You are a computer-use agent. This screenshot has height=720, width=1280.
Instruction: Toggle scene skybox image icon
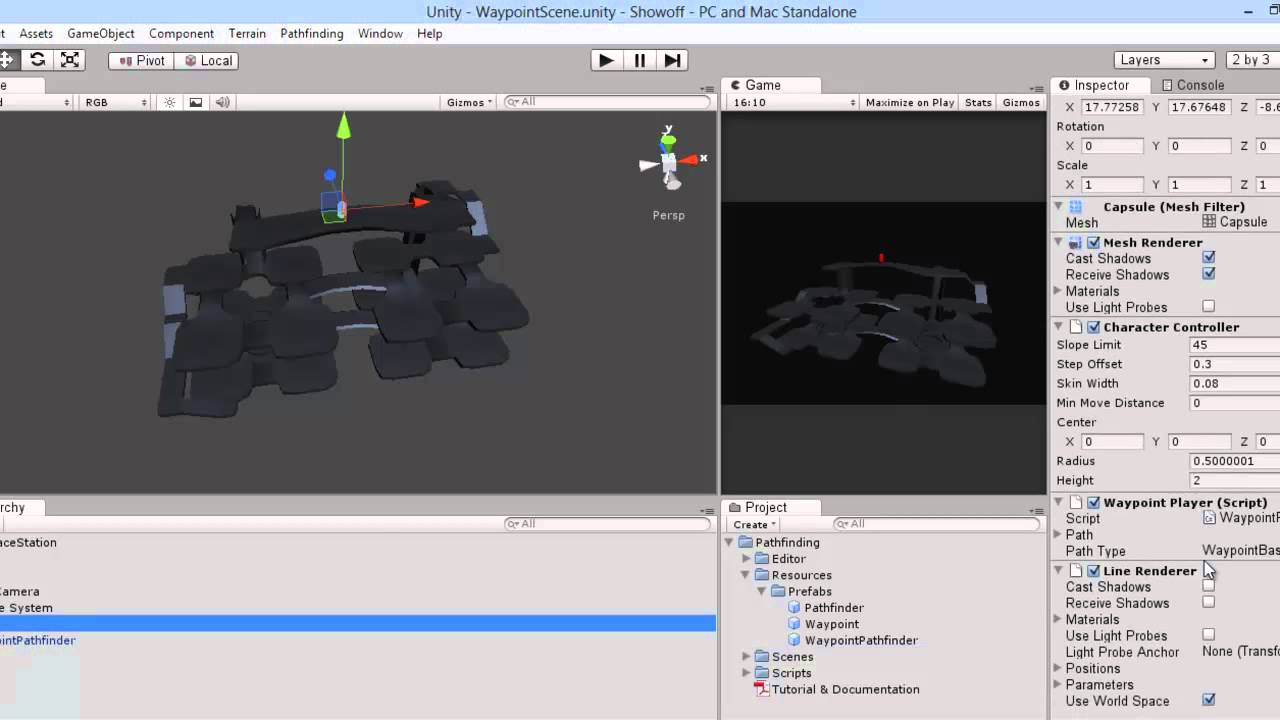196,102
